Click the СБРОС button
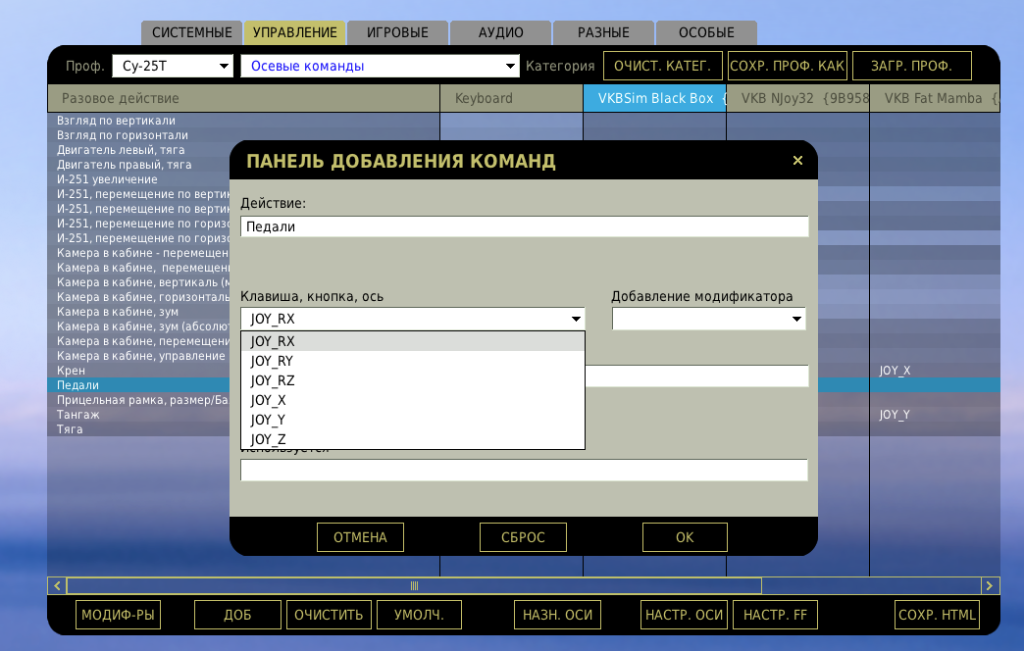The image size is (1024, 651). (523, 537)
